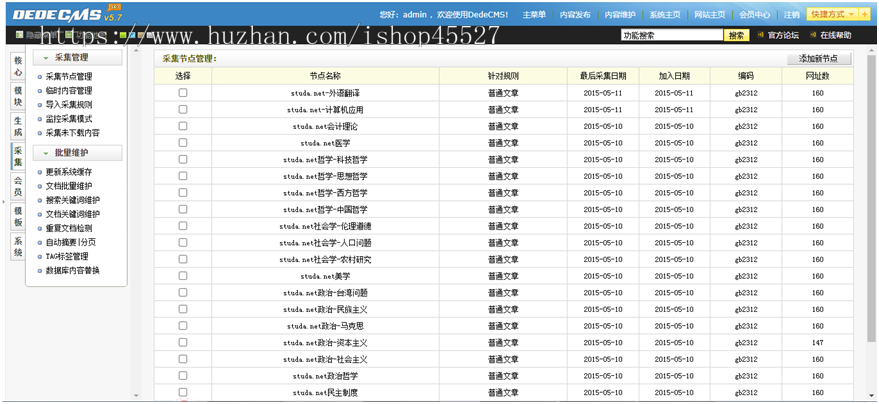Open 采集未下载内容 in the sidebar
Screen dimensions: 879x404
(x=73, y=133)
